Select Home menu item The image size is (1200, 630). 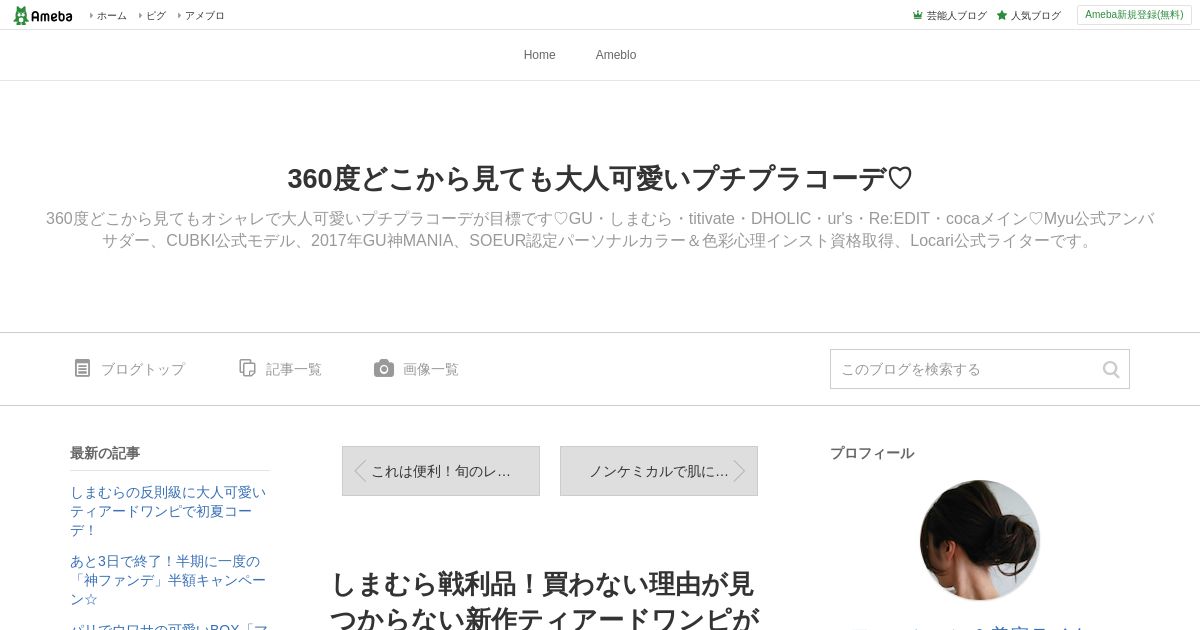tap(540, 55)
